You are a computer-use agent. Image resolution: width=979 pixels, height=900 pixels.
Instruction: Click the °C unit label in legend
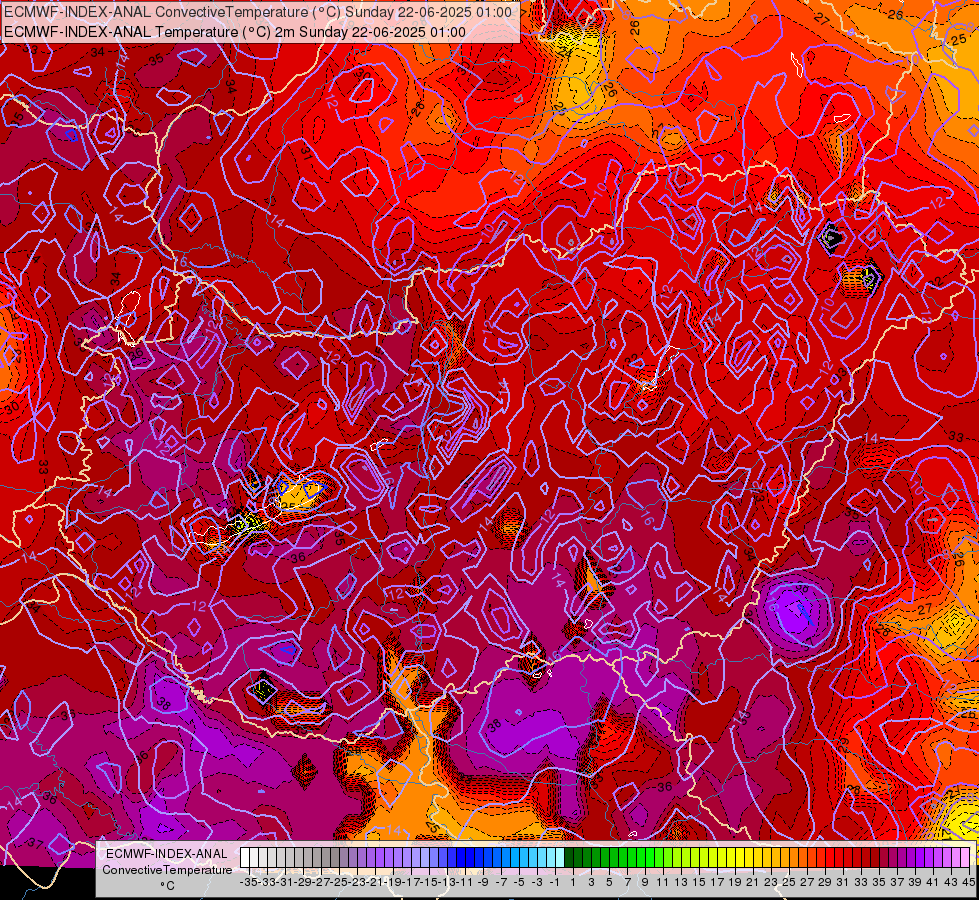tap(167, 886)
